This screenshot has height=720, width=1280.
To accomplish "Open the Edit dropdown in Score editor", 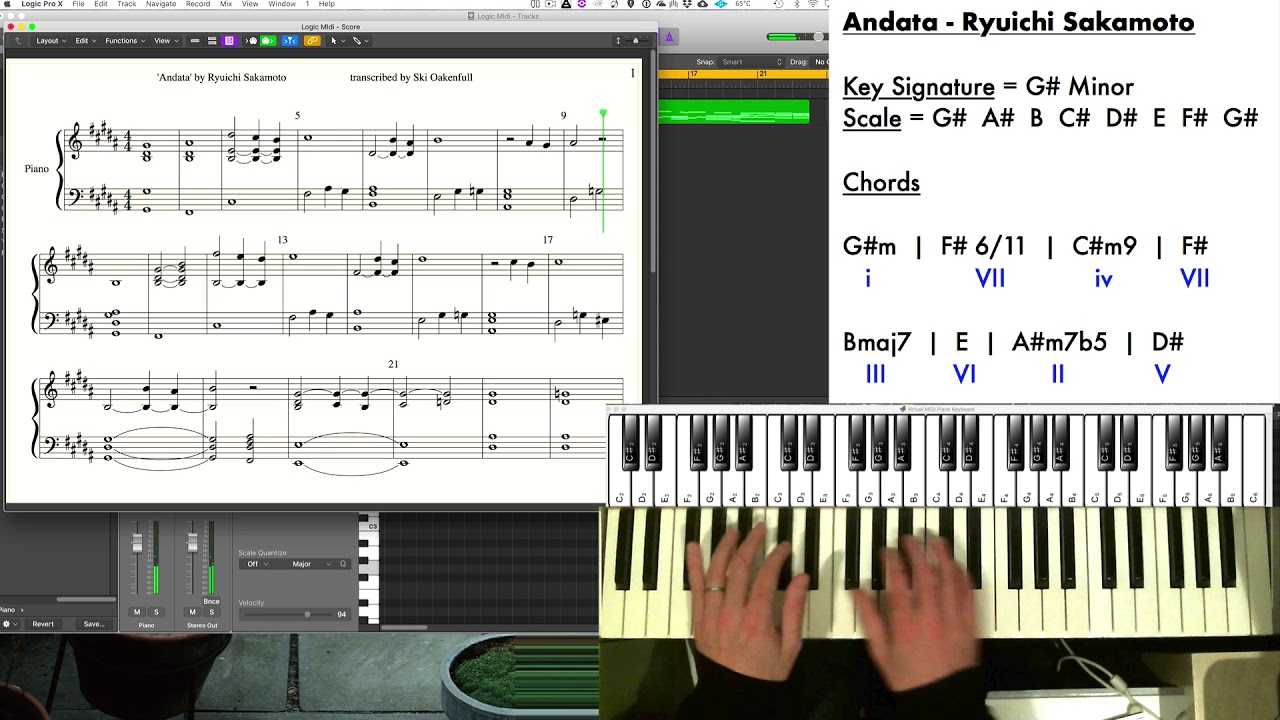I will [84, 41].
